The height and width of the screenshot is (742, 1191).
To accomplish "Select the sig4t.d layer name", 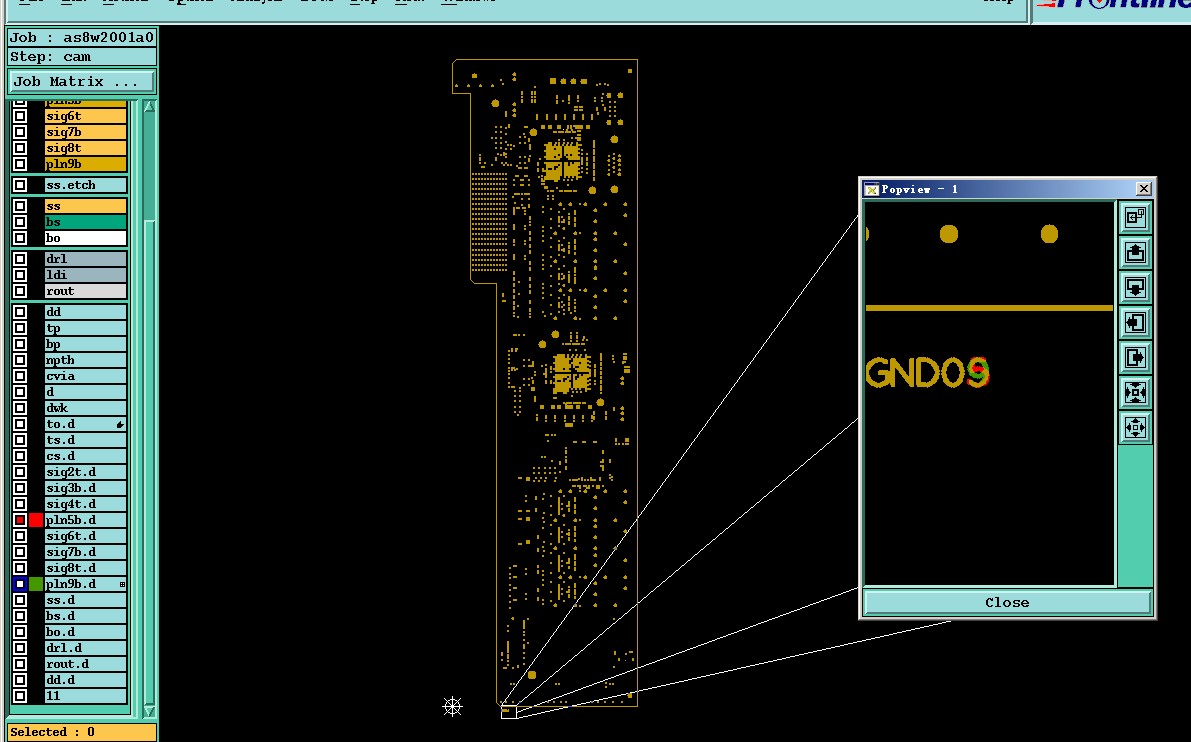I will coord(85,504).
